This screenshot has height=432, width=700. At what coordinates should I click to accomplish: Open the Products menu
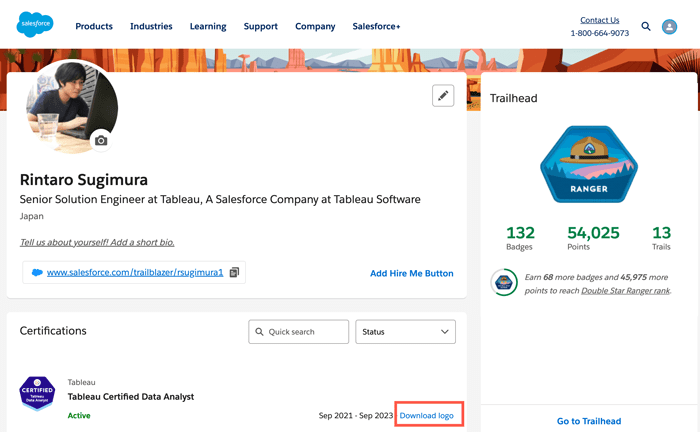tap(94, 27)
